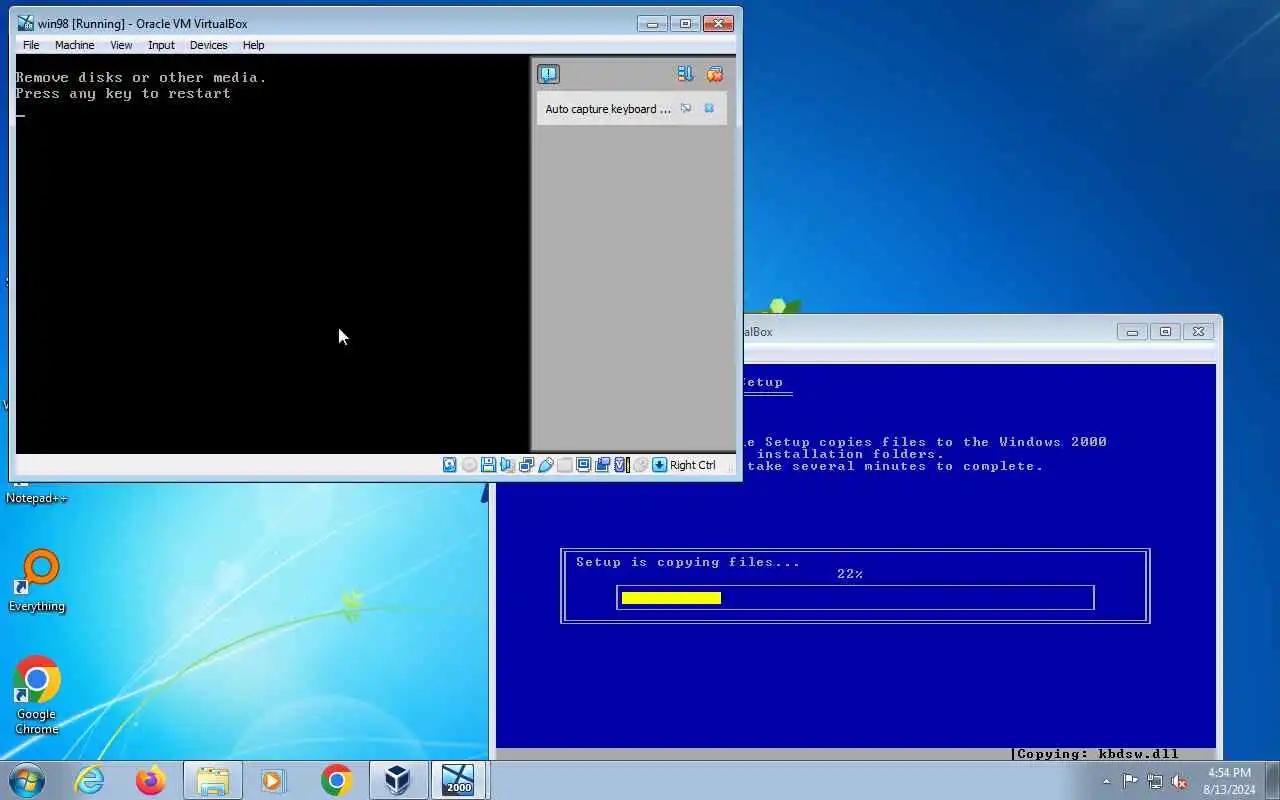The height and width of the screenshot is (800, 1280).
Task: Open the Windows Start menu
Action: [27, 780]
